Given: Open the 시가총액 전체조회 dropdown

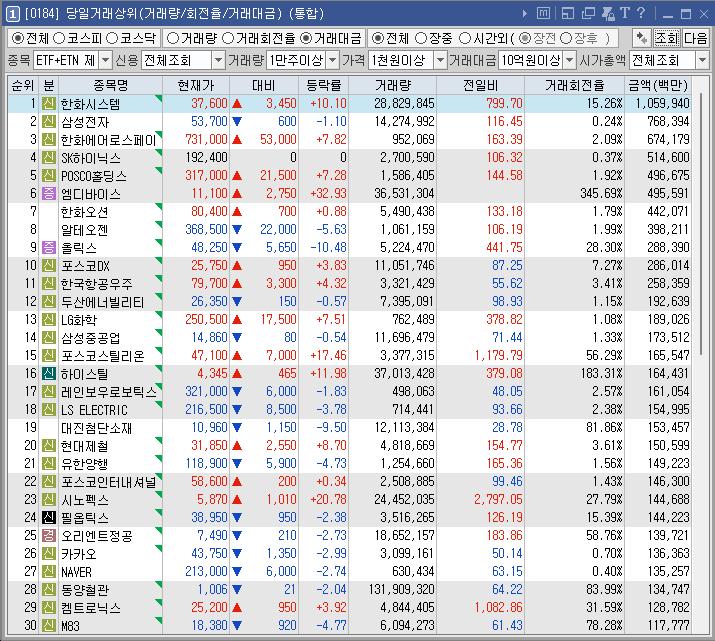Looking at the screenshot, I should coord(702,60).
